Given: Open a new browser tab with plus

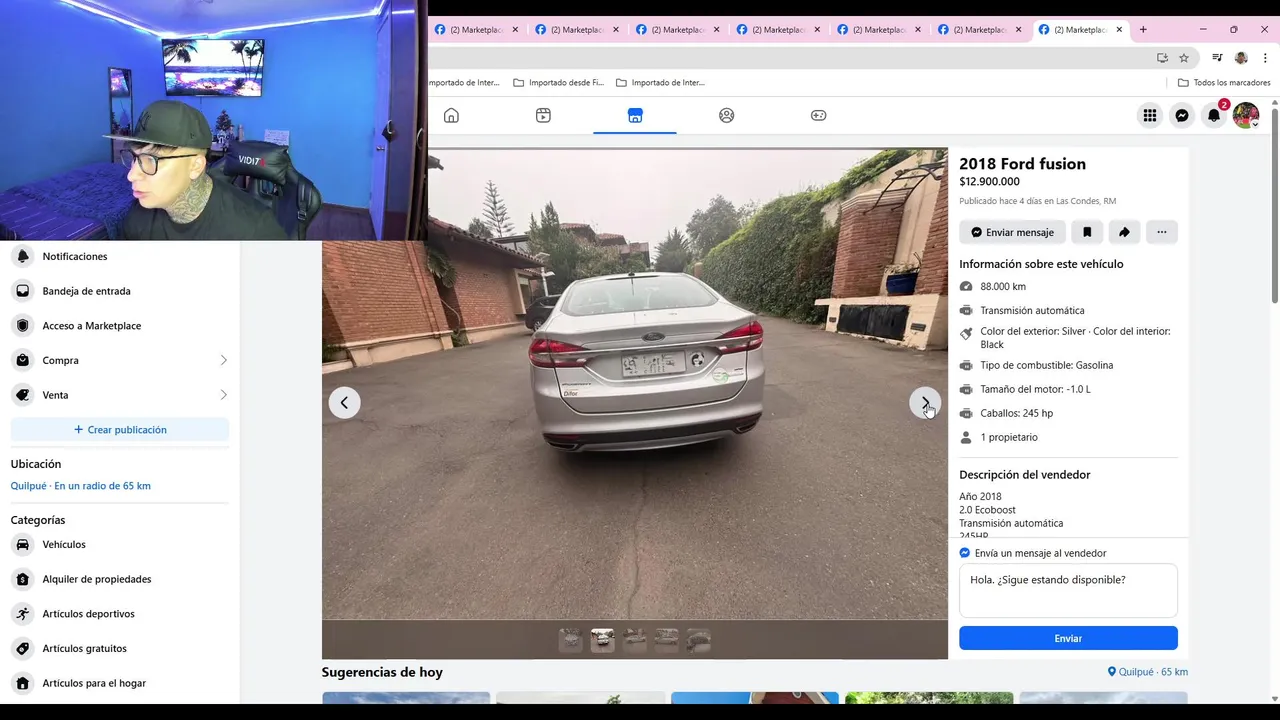Looking at the screenshot, I should click(1143, 30).
